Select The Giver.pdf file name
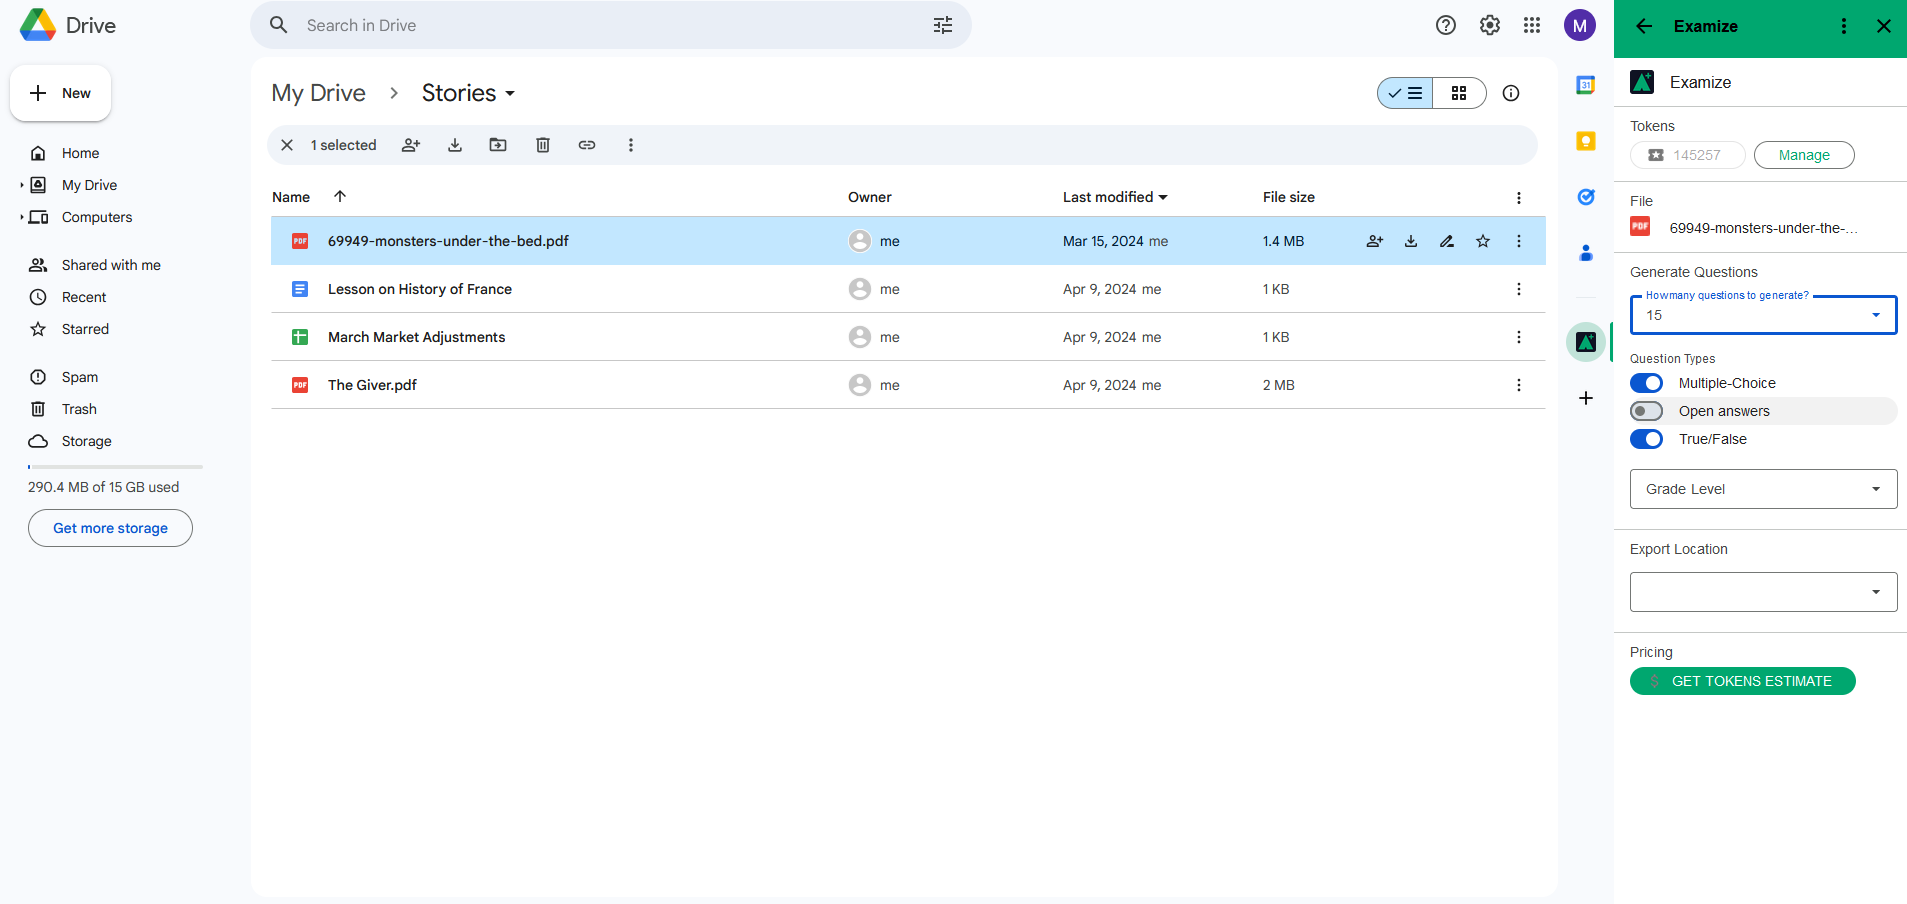The width and height of the screenshot is (1907, 904). click(x=372, y=385)
